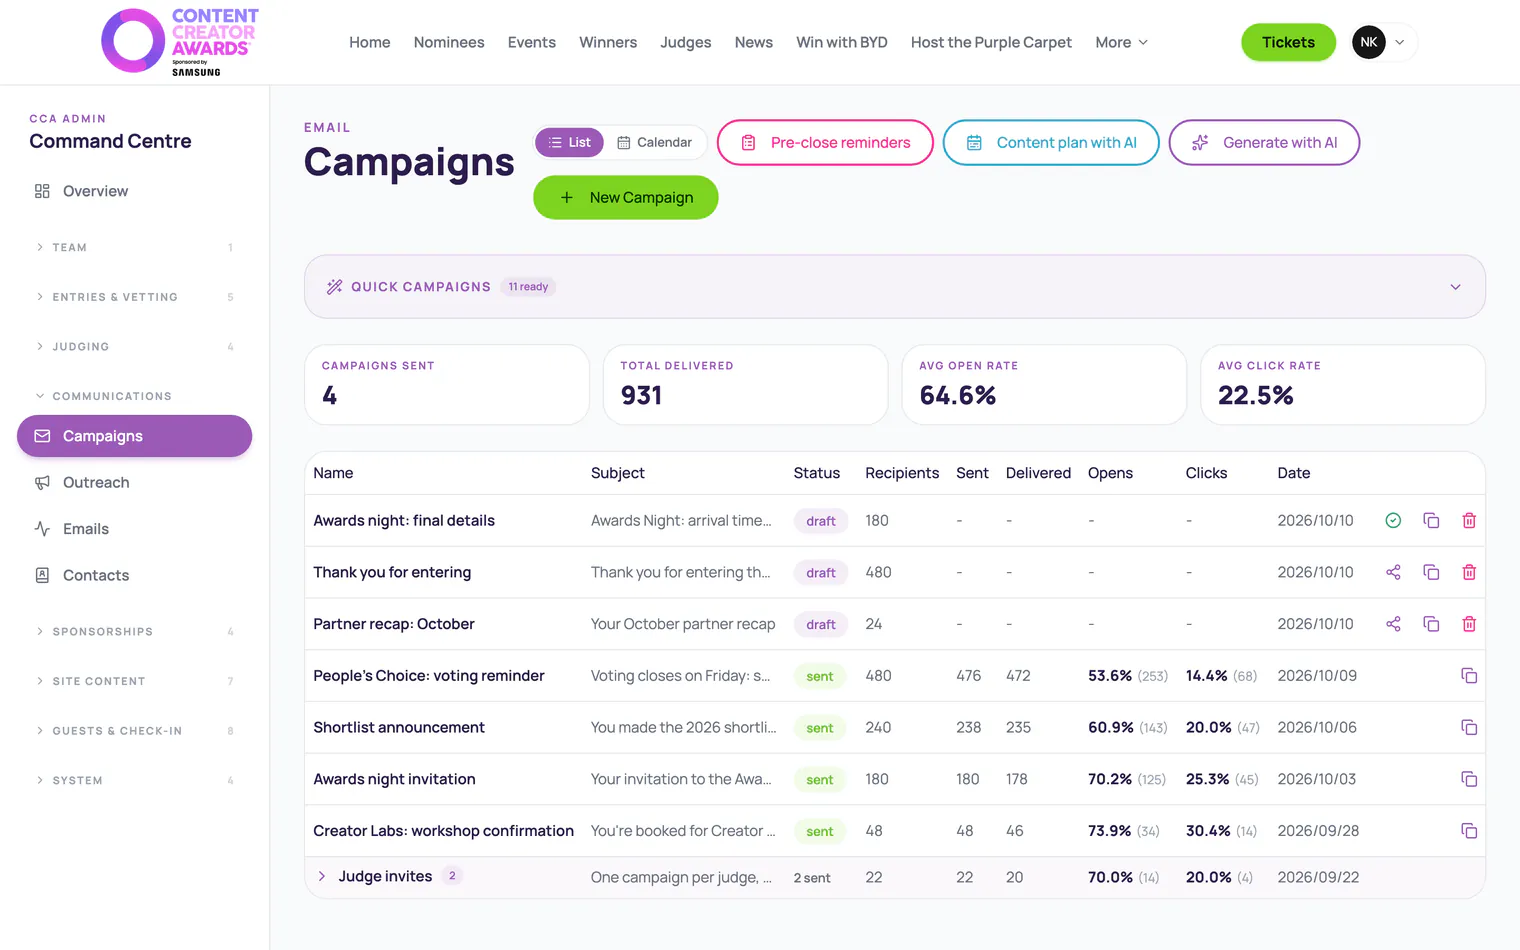Viewport: 1520px width, 950px height.
Task: Expand the Entries & Vetting section
Action: [x=134, y=297]
